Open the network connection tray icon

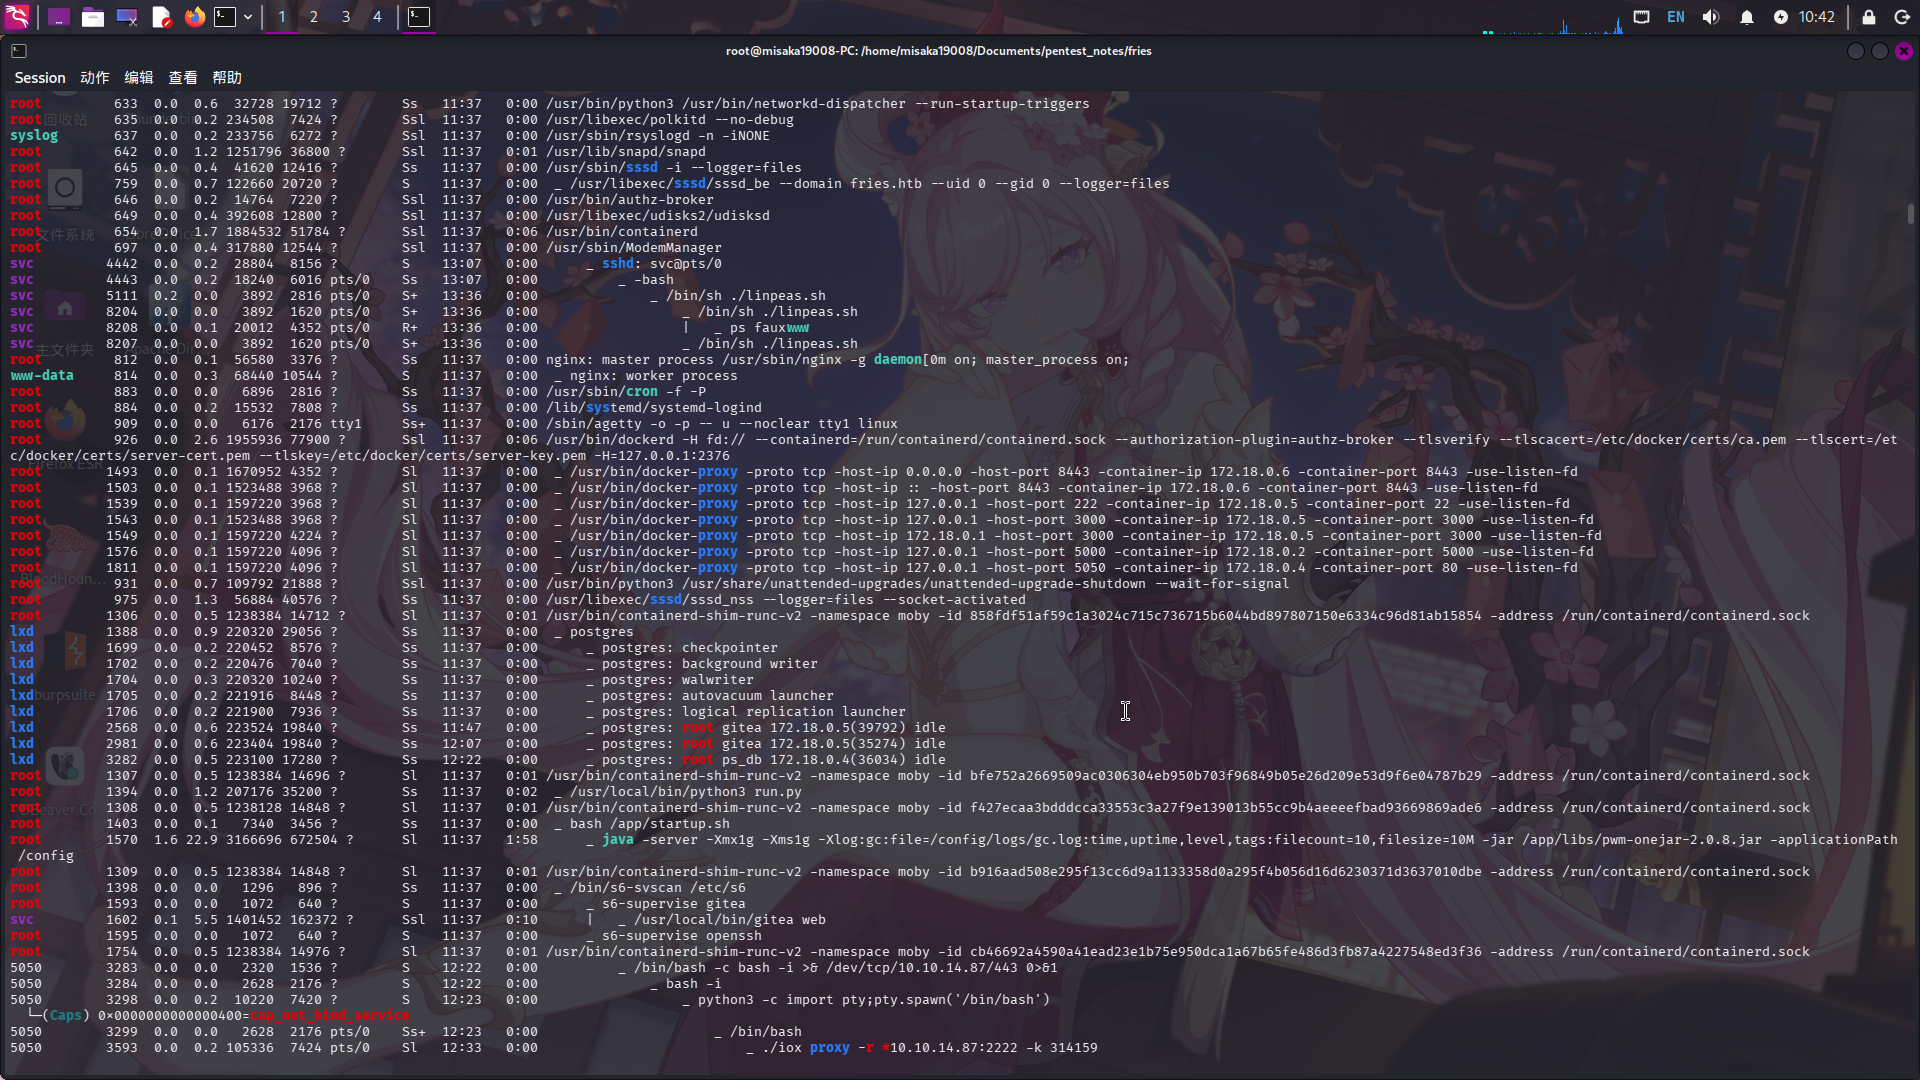tap(1642, 16)
